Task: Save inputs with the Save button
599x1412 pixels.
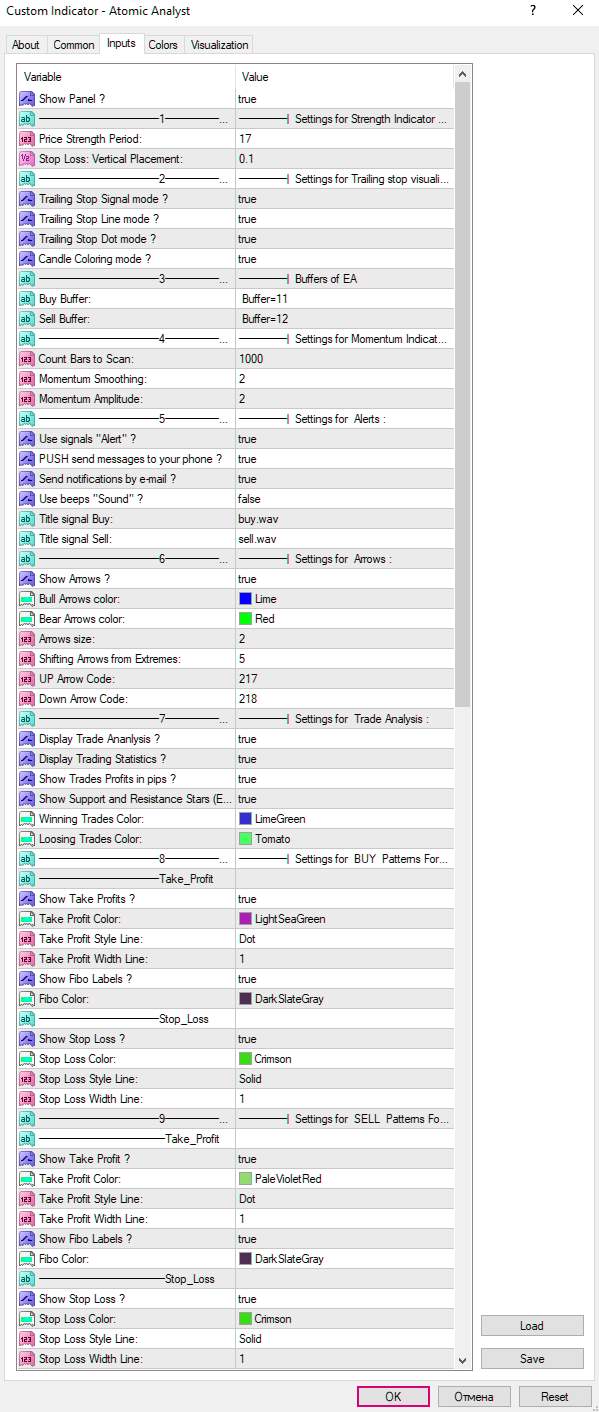Action: point(532,1359)
